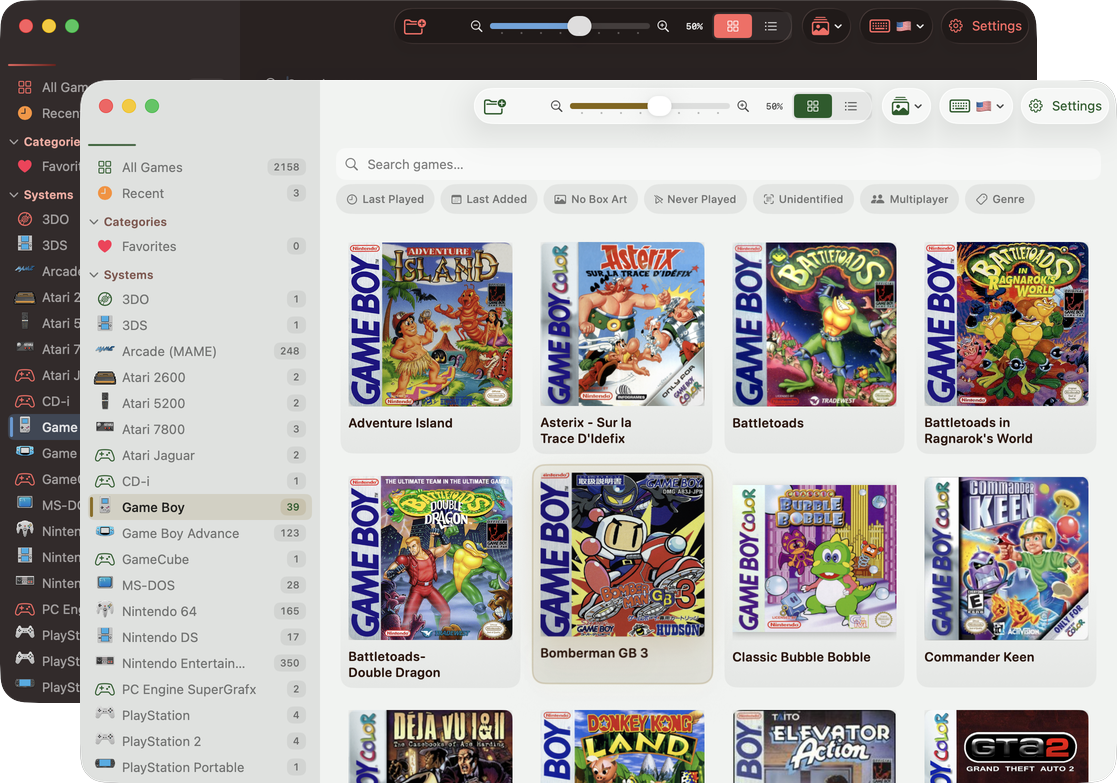
Task: Open the Genre filter
Action: click(x=999, y=199)
